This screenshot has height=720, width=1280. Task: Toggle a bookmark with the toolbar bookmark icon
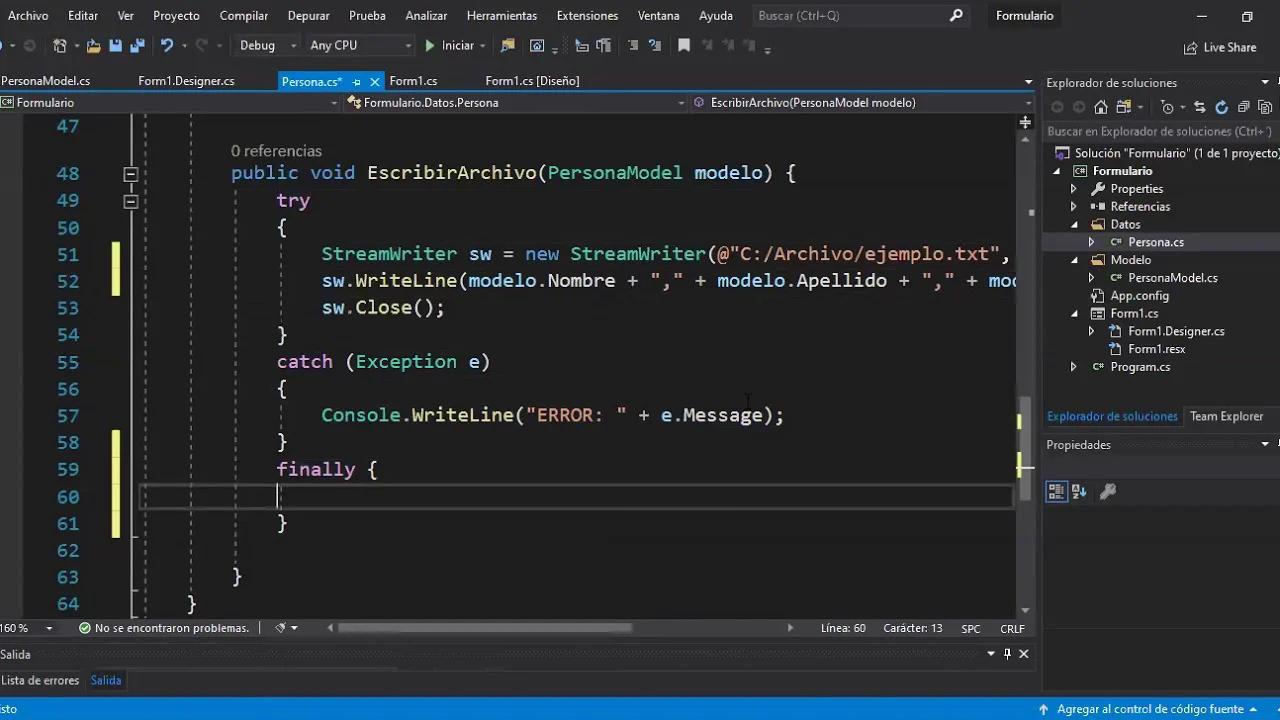click(684, 45)
